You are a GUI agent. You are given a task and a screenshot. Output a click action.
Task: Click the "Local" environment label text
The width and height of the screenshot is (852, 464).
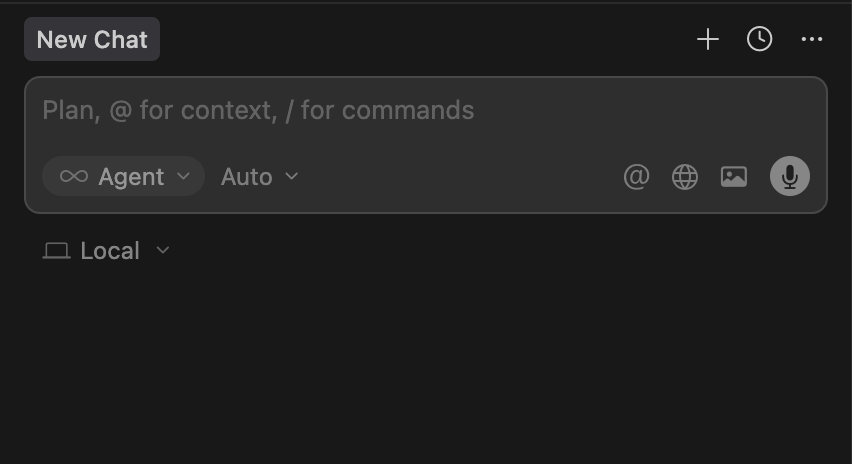point(110,251)
